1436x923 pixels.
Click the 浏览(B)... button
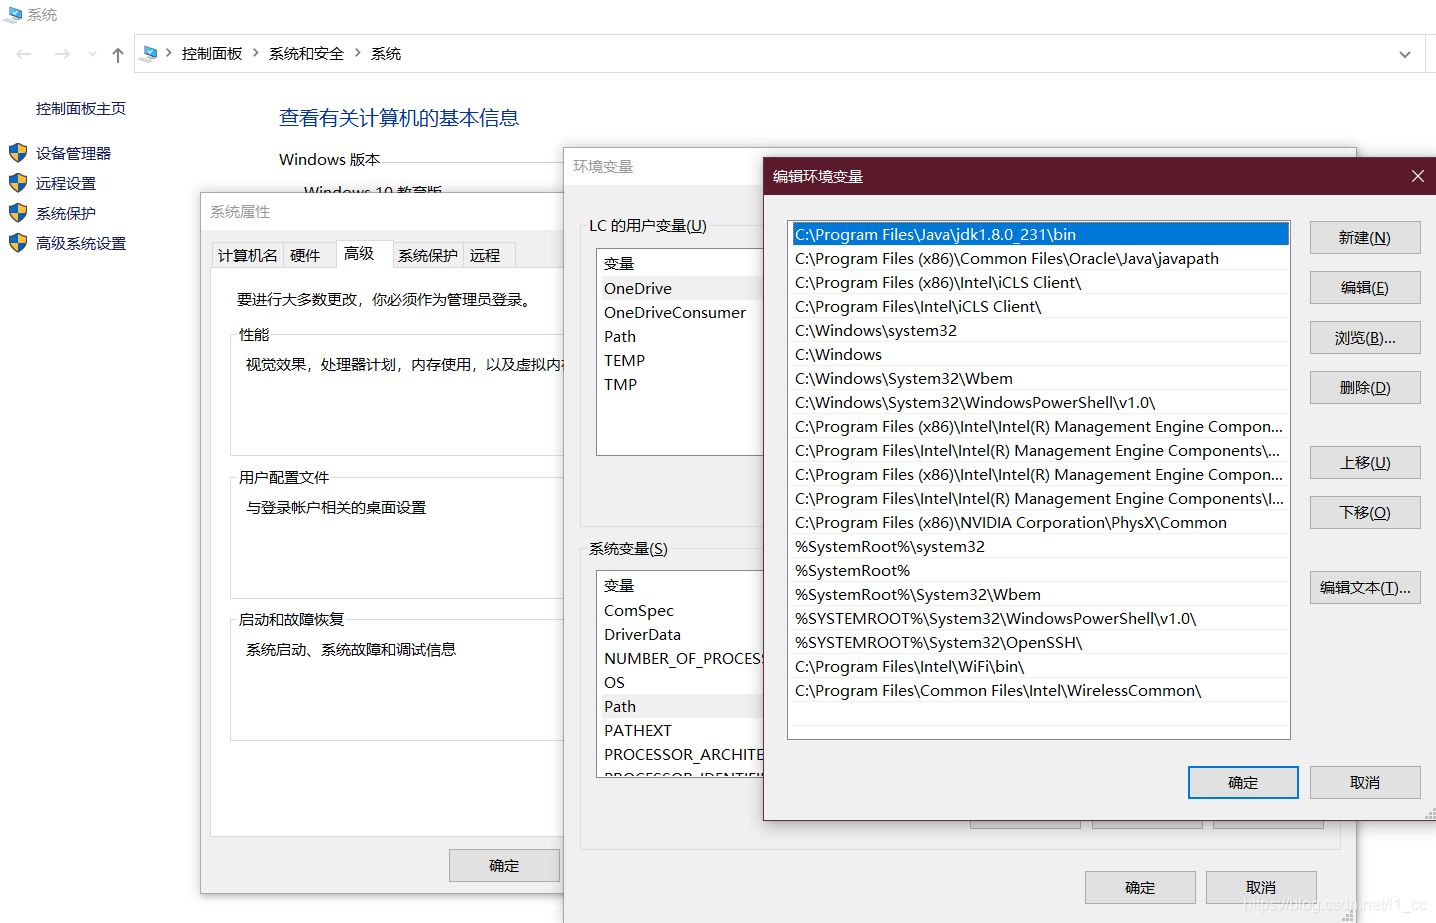click(x=1365, y=337)
